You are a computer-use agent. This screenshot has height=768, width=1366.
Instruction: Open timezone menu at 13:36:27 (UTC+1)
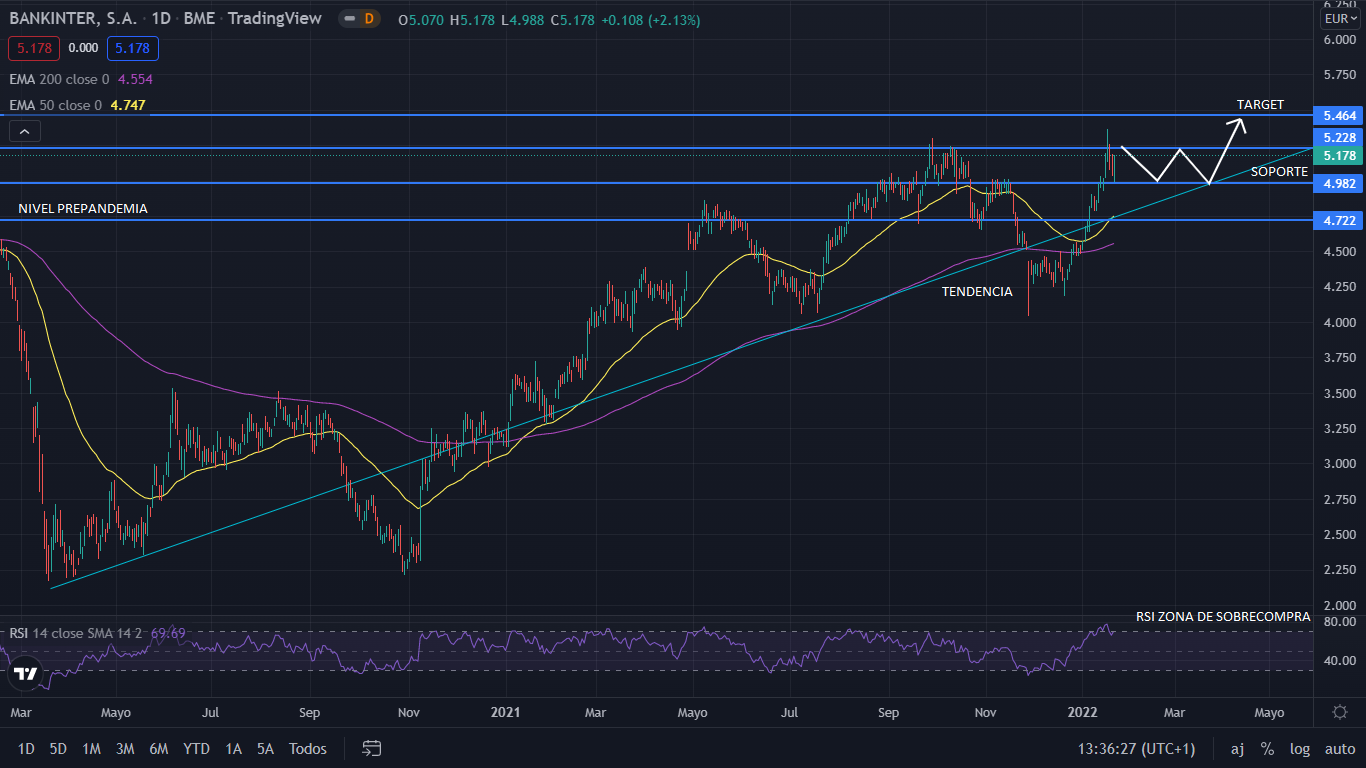[x=1136, y=748]
